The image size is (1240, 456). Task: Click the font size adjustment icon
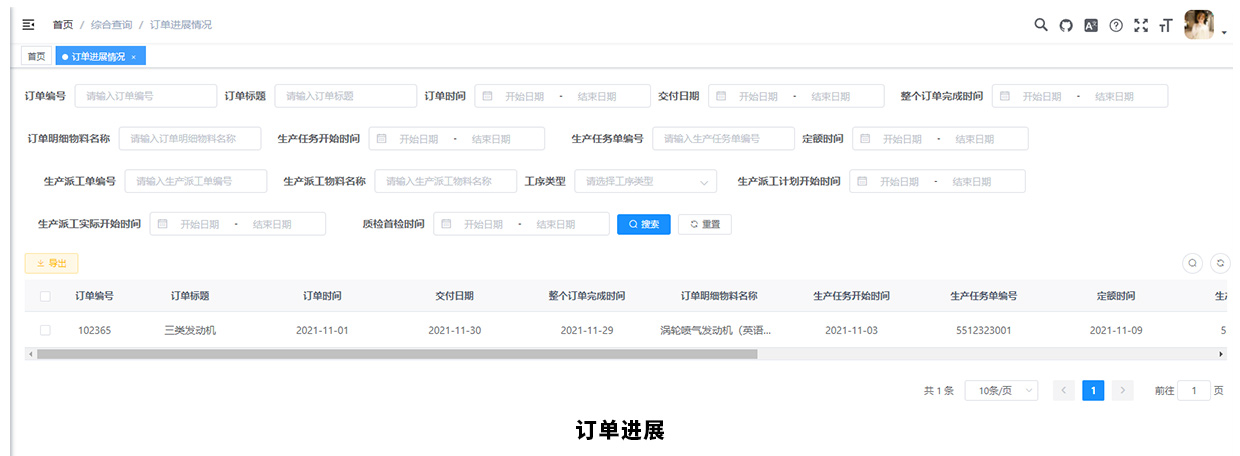pos(1165,26)
